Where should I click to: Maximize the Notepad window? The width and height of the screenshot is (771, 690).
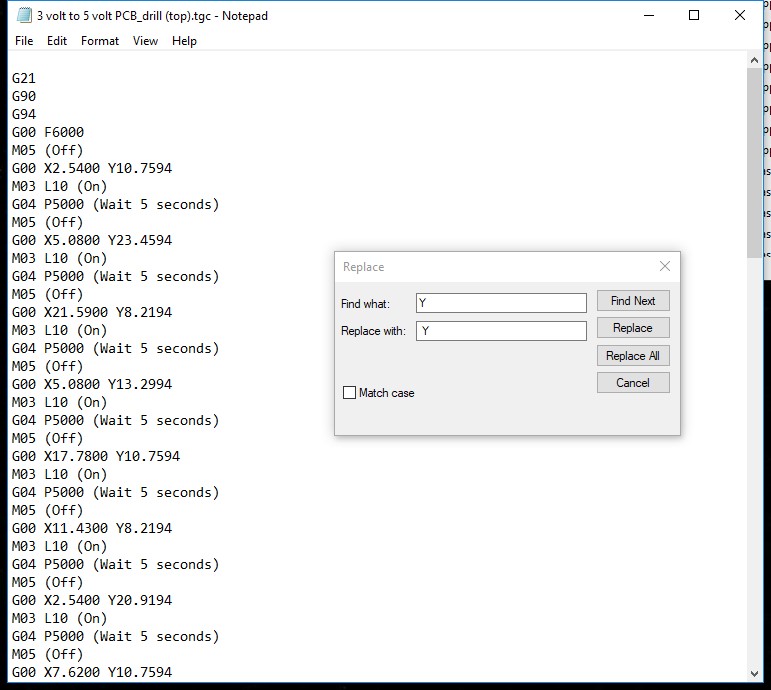pos(694,15)
